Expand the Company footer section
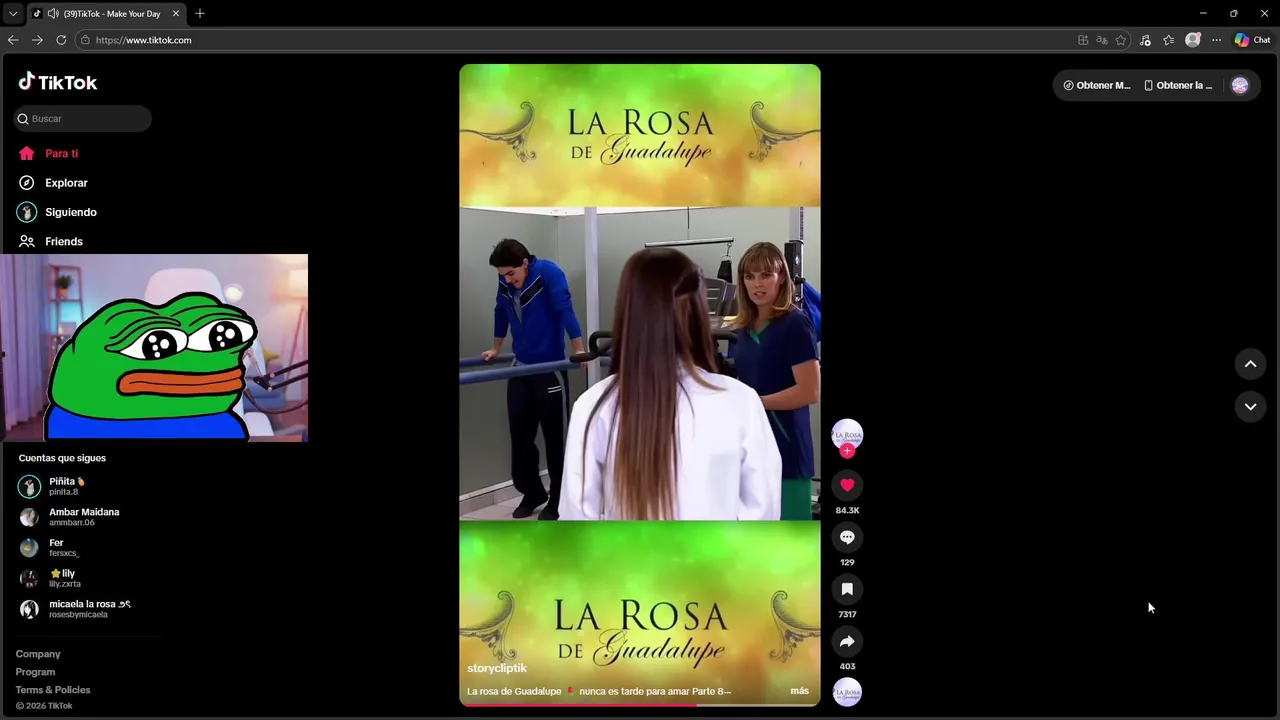This screenshot has height=720, width=1280. tap(38, 654)
